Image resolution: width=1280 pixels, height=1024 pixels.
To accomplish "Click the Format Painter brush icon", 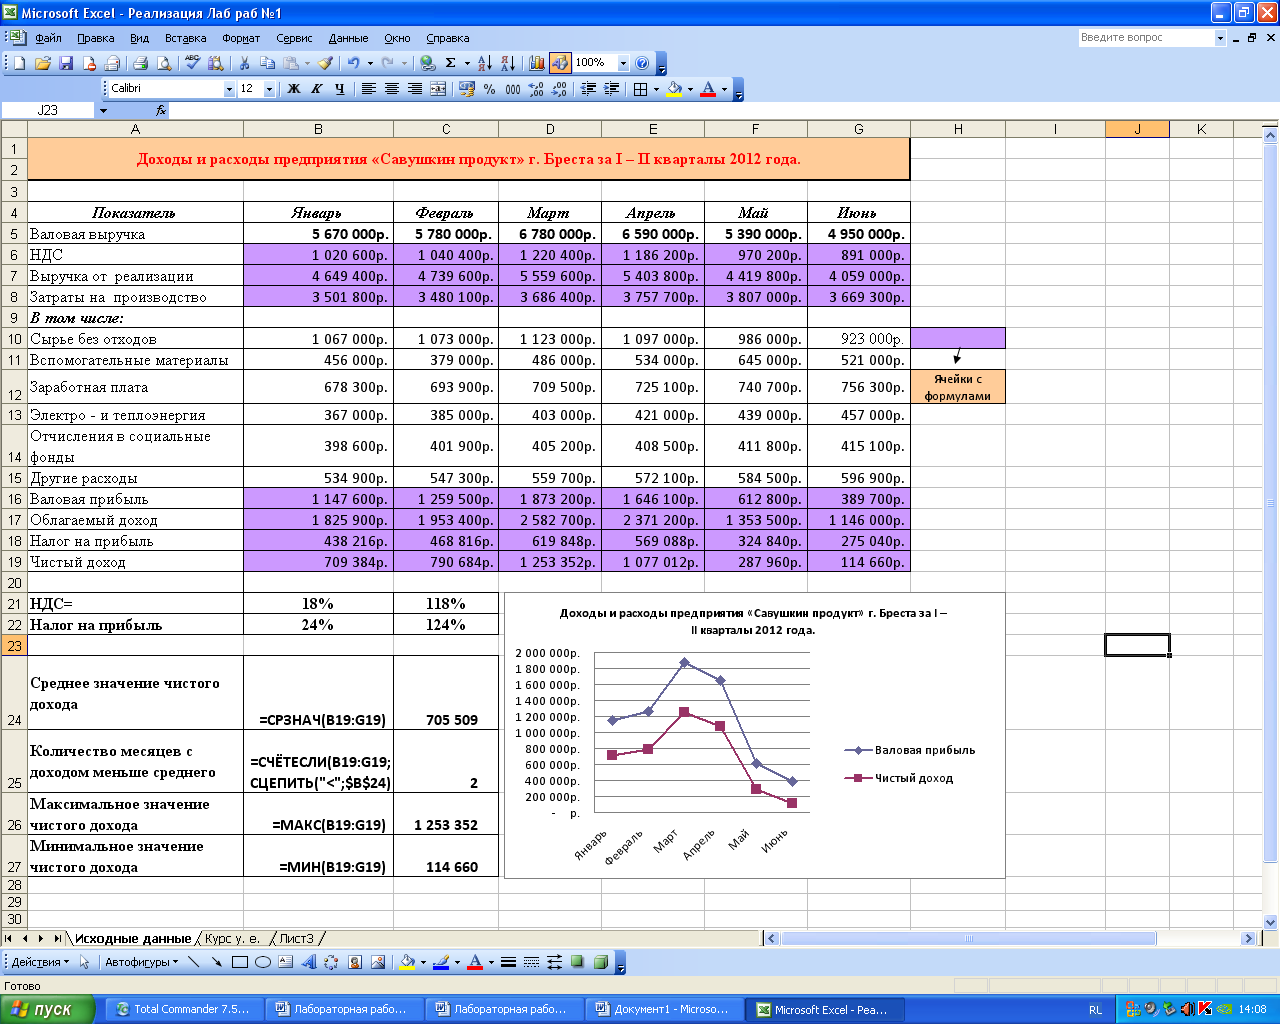I will click(x=325, y=63).
